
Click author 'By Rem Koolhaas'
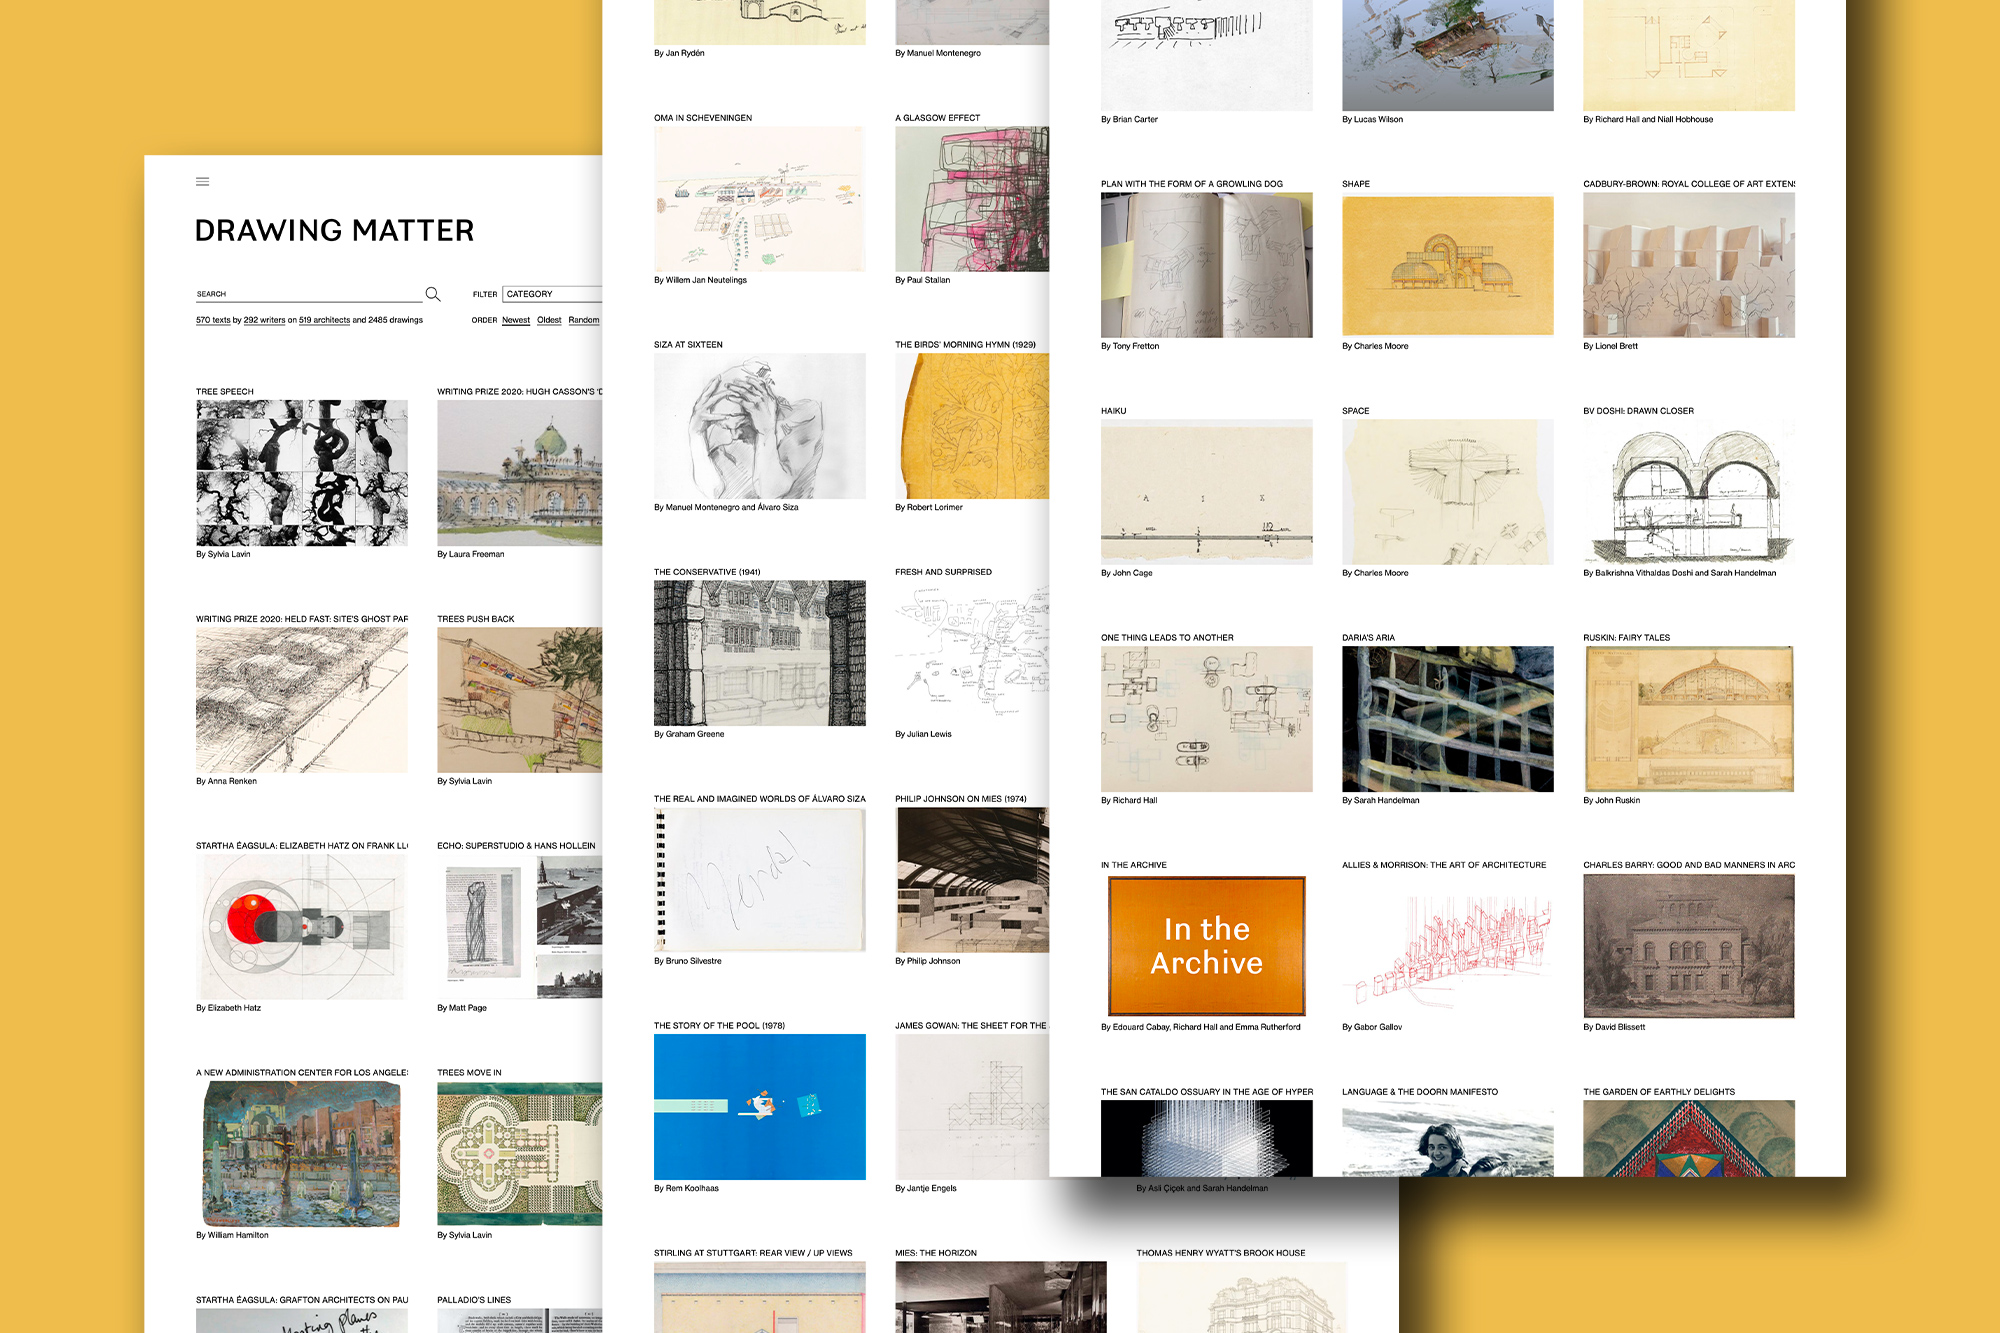coord(686,1188)
